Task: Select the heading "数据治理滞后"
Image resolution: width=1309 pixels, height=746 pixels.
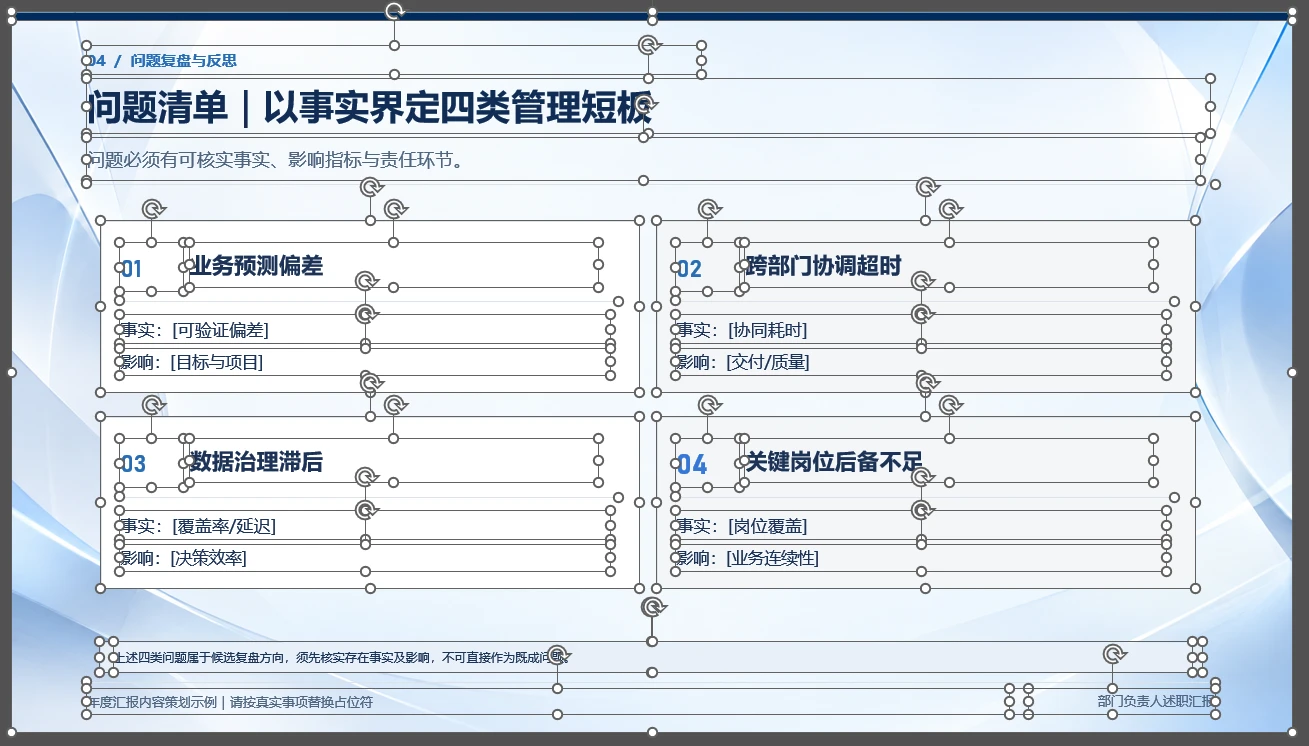Action: click(x=257, y=462)
